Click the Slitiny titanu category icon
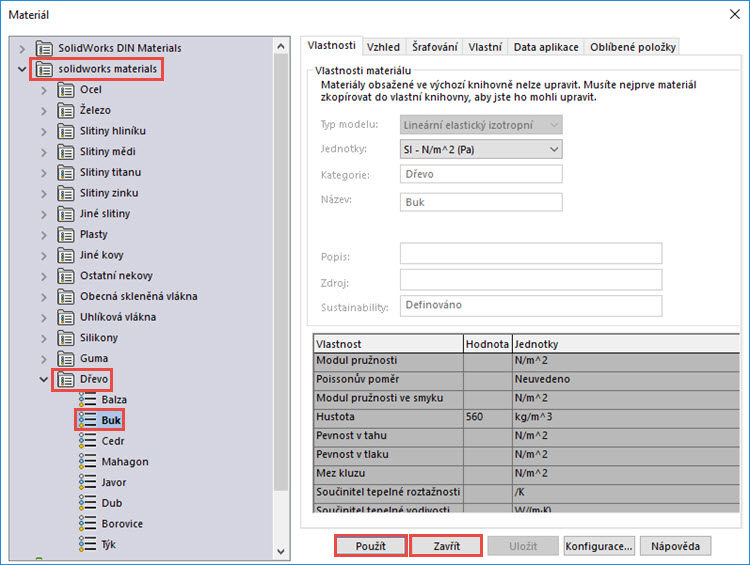Screen dimensions: 750x565 (x=66, y=172)
